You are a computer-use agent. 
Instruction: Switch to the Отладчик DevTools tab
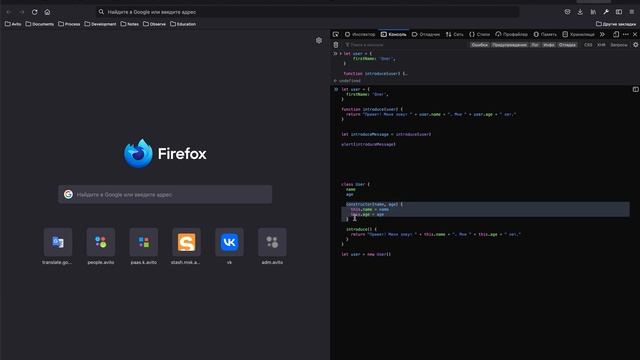(x=426, y=34)
